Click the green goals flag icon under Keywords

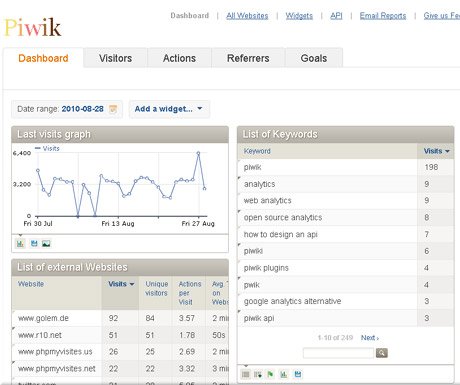pos(270,374)
